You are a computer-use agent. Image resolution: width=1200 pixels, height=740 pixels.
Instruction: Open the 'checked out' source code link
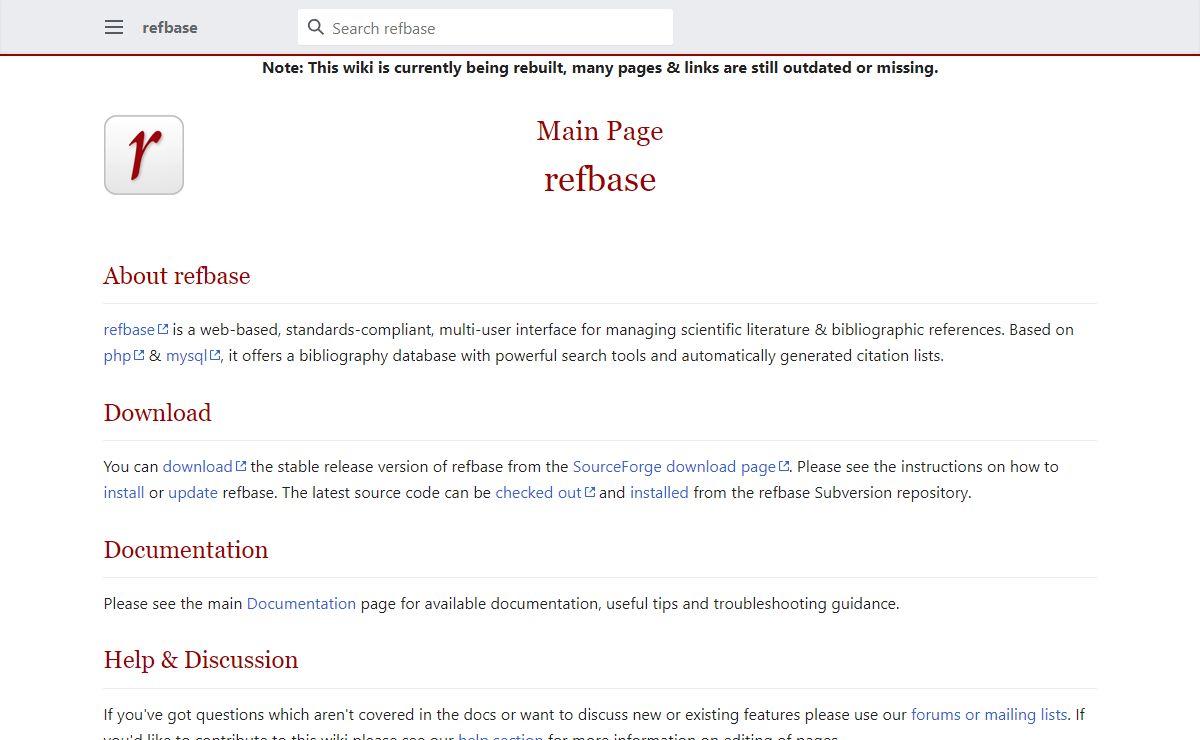pyautogui.click(x=538, y=492)
